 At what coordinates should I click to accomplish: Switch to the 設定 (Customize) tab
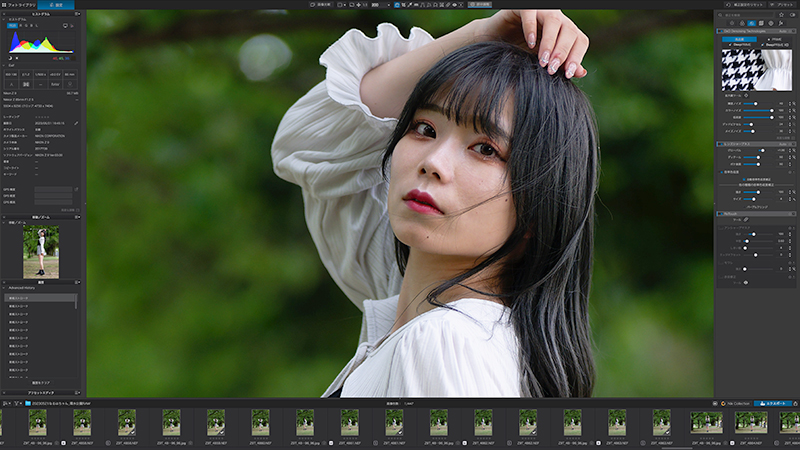(56, 5)
